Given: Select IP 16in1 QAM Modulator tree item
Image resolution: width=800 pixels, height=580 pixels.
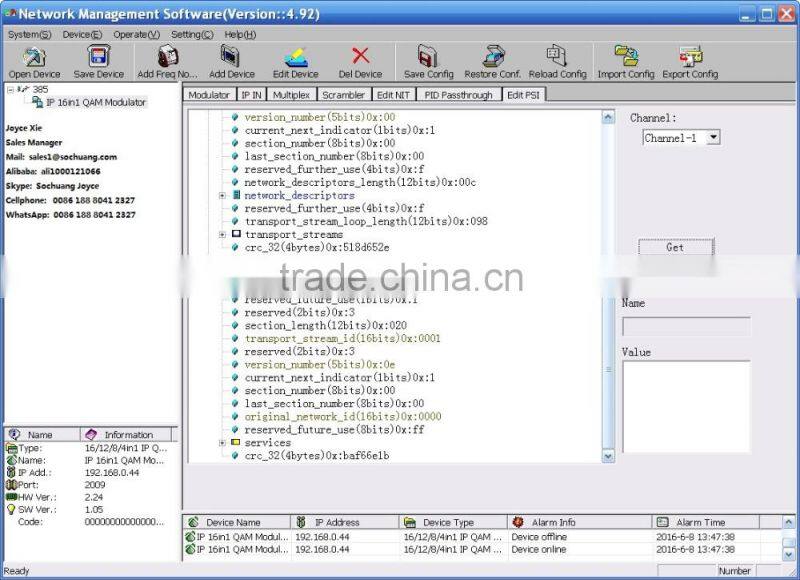Looking at the screenshot, I should tap(95, 103).
